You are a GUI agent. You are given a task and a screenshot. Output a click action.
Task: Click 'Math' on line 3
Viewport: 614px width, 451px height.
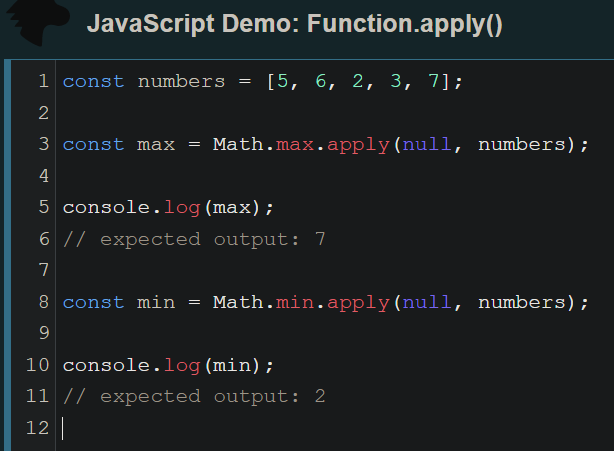coord(238,144)
